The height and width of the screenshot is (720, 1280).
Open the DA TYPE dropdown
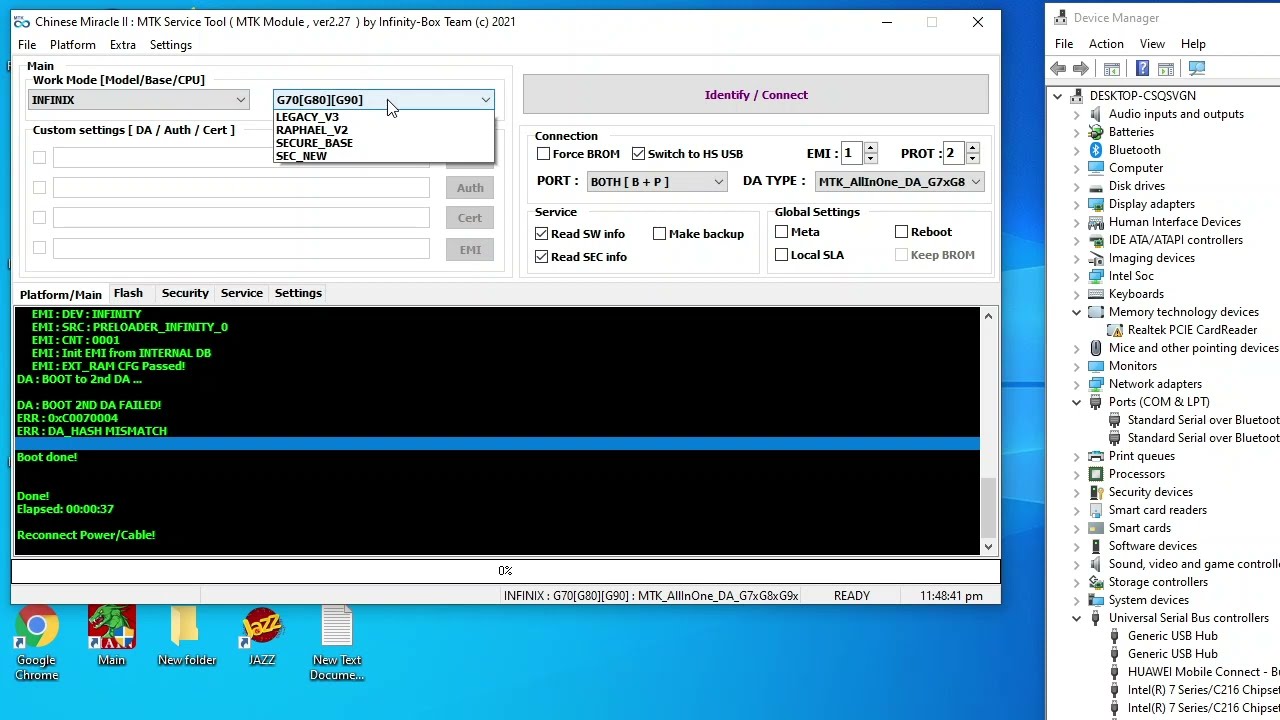pos(899,182)
